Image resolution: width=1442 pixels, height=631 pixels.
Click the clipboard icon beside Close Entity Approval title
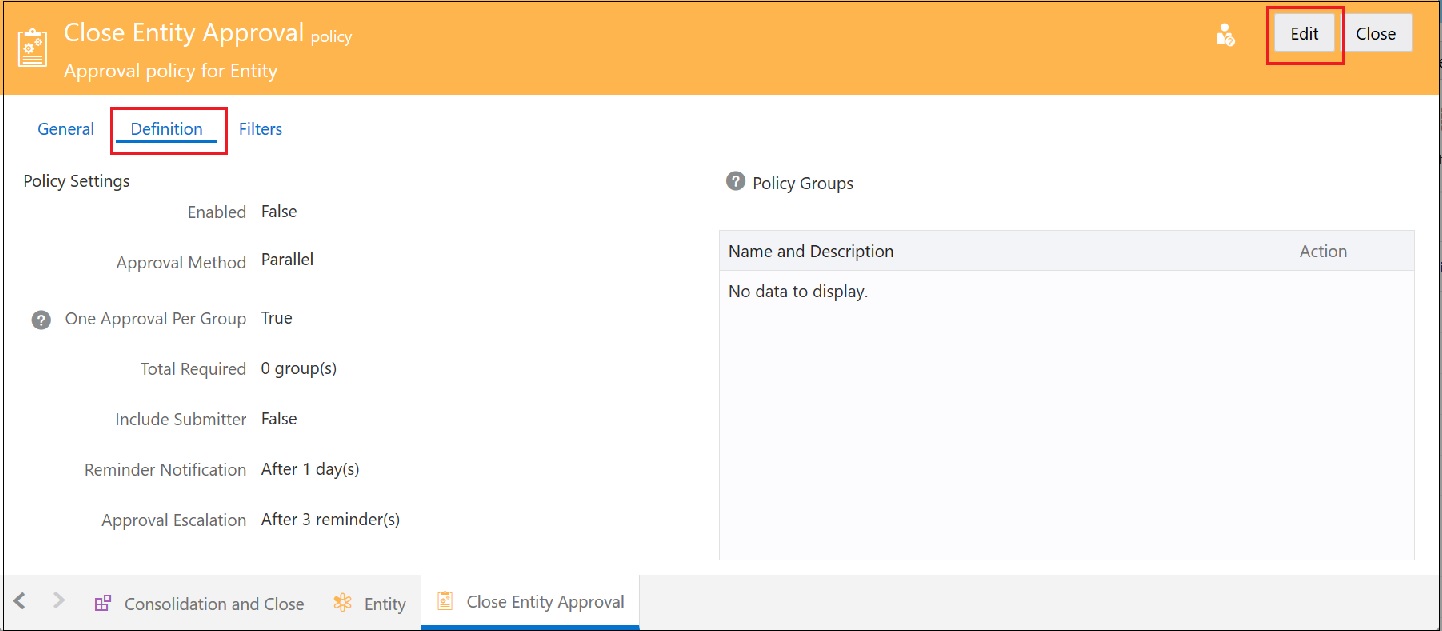tap(32, 45)
